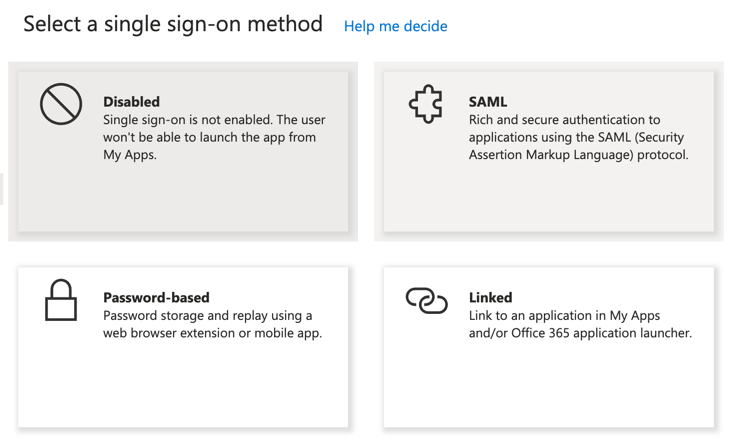The image size is (751, 448).
Task: Click the Disabled circle-slash icon
Action: click(x=61, y=104)
